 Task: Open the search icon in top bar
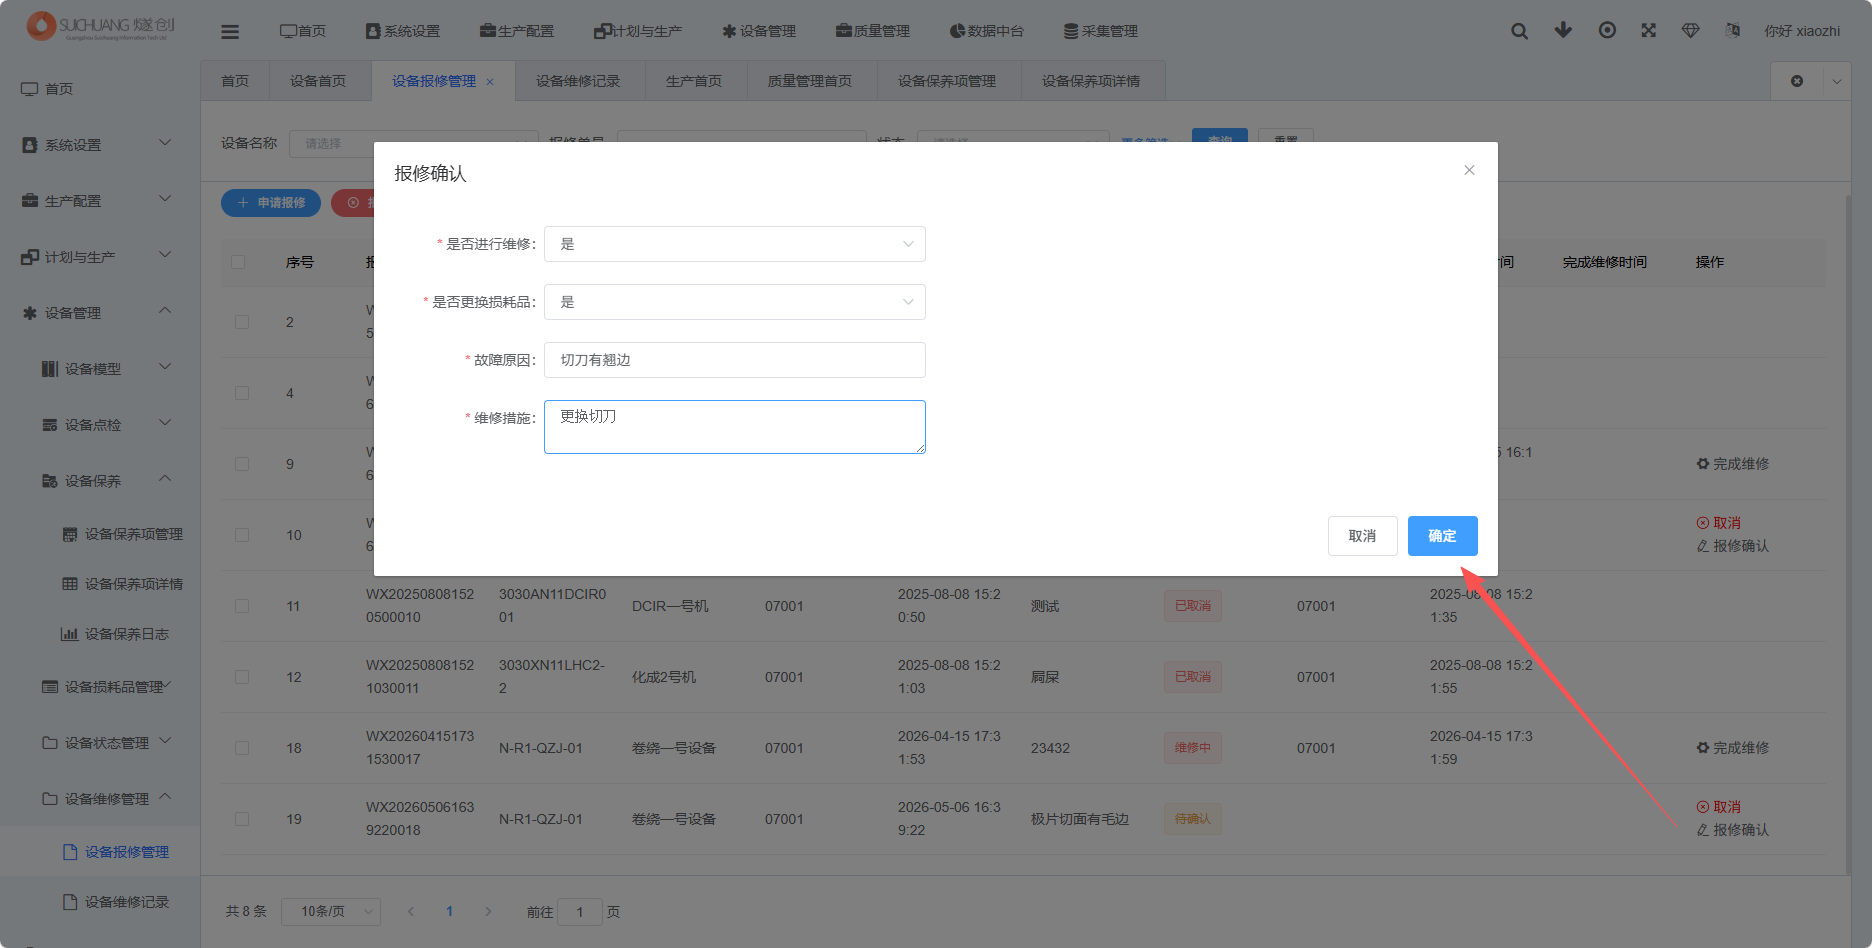tap(1519, 31)
